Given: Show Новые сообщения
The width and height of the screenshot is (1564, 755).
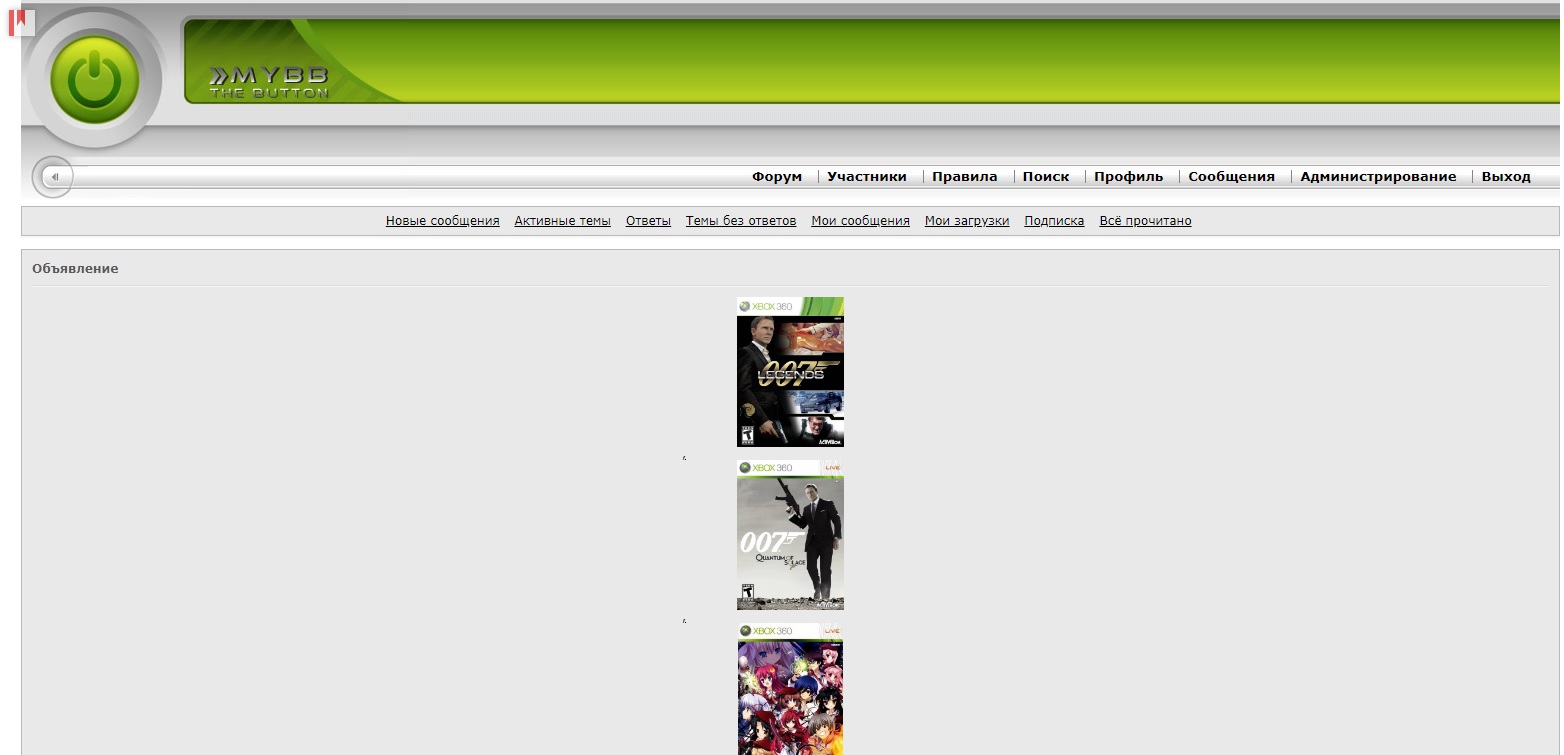Looking at the screenshot, I should 443,221.
